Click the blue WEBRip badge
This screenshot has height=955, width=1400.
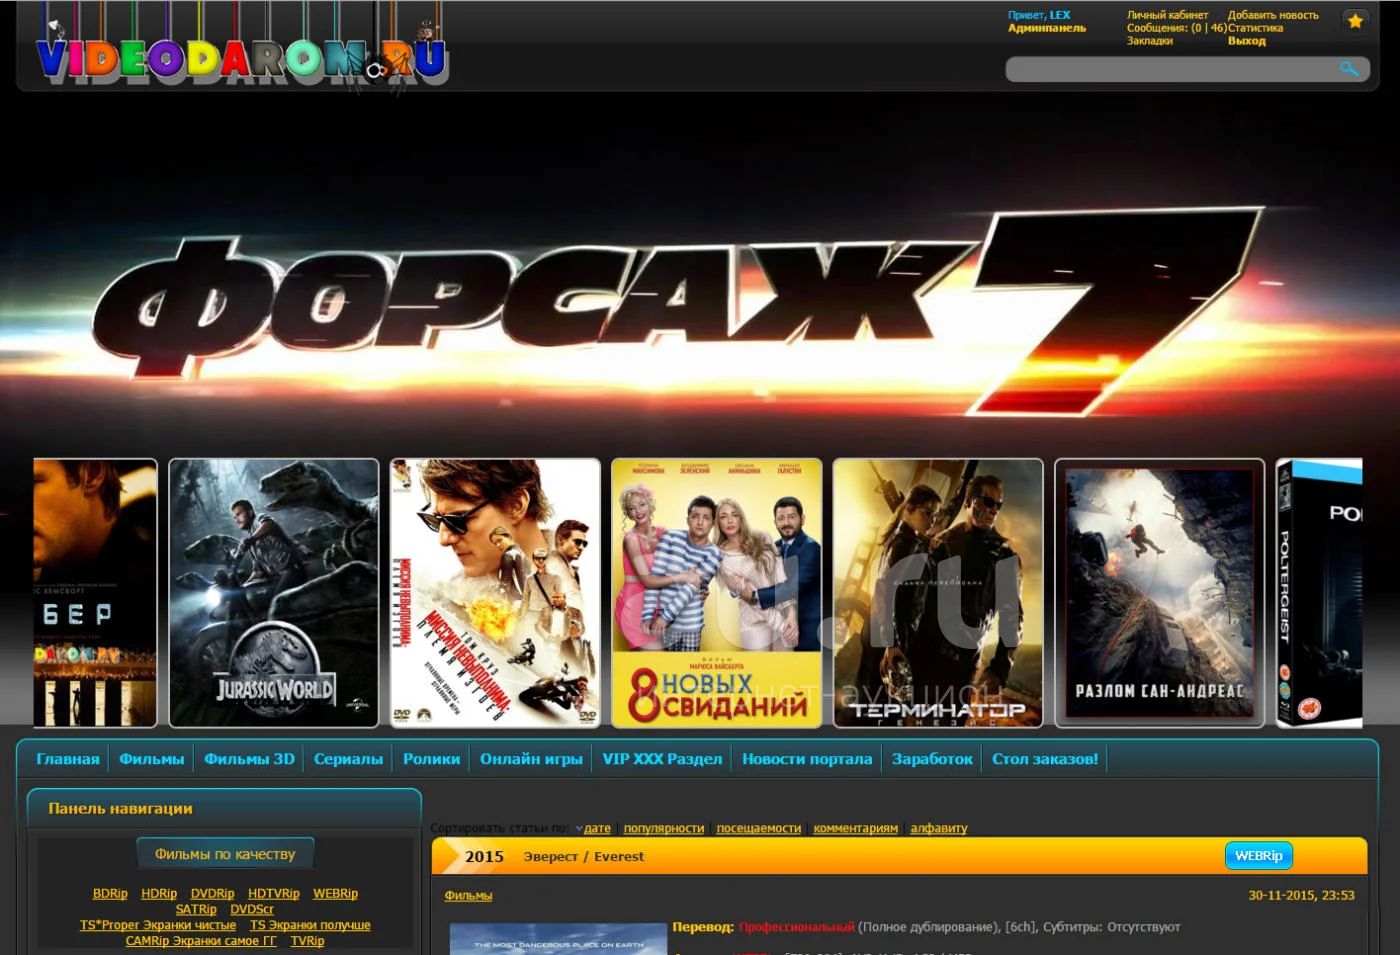coord(1259,856)
